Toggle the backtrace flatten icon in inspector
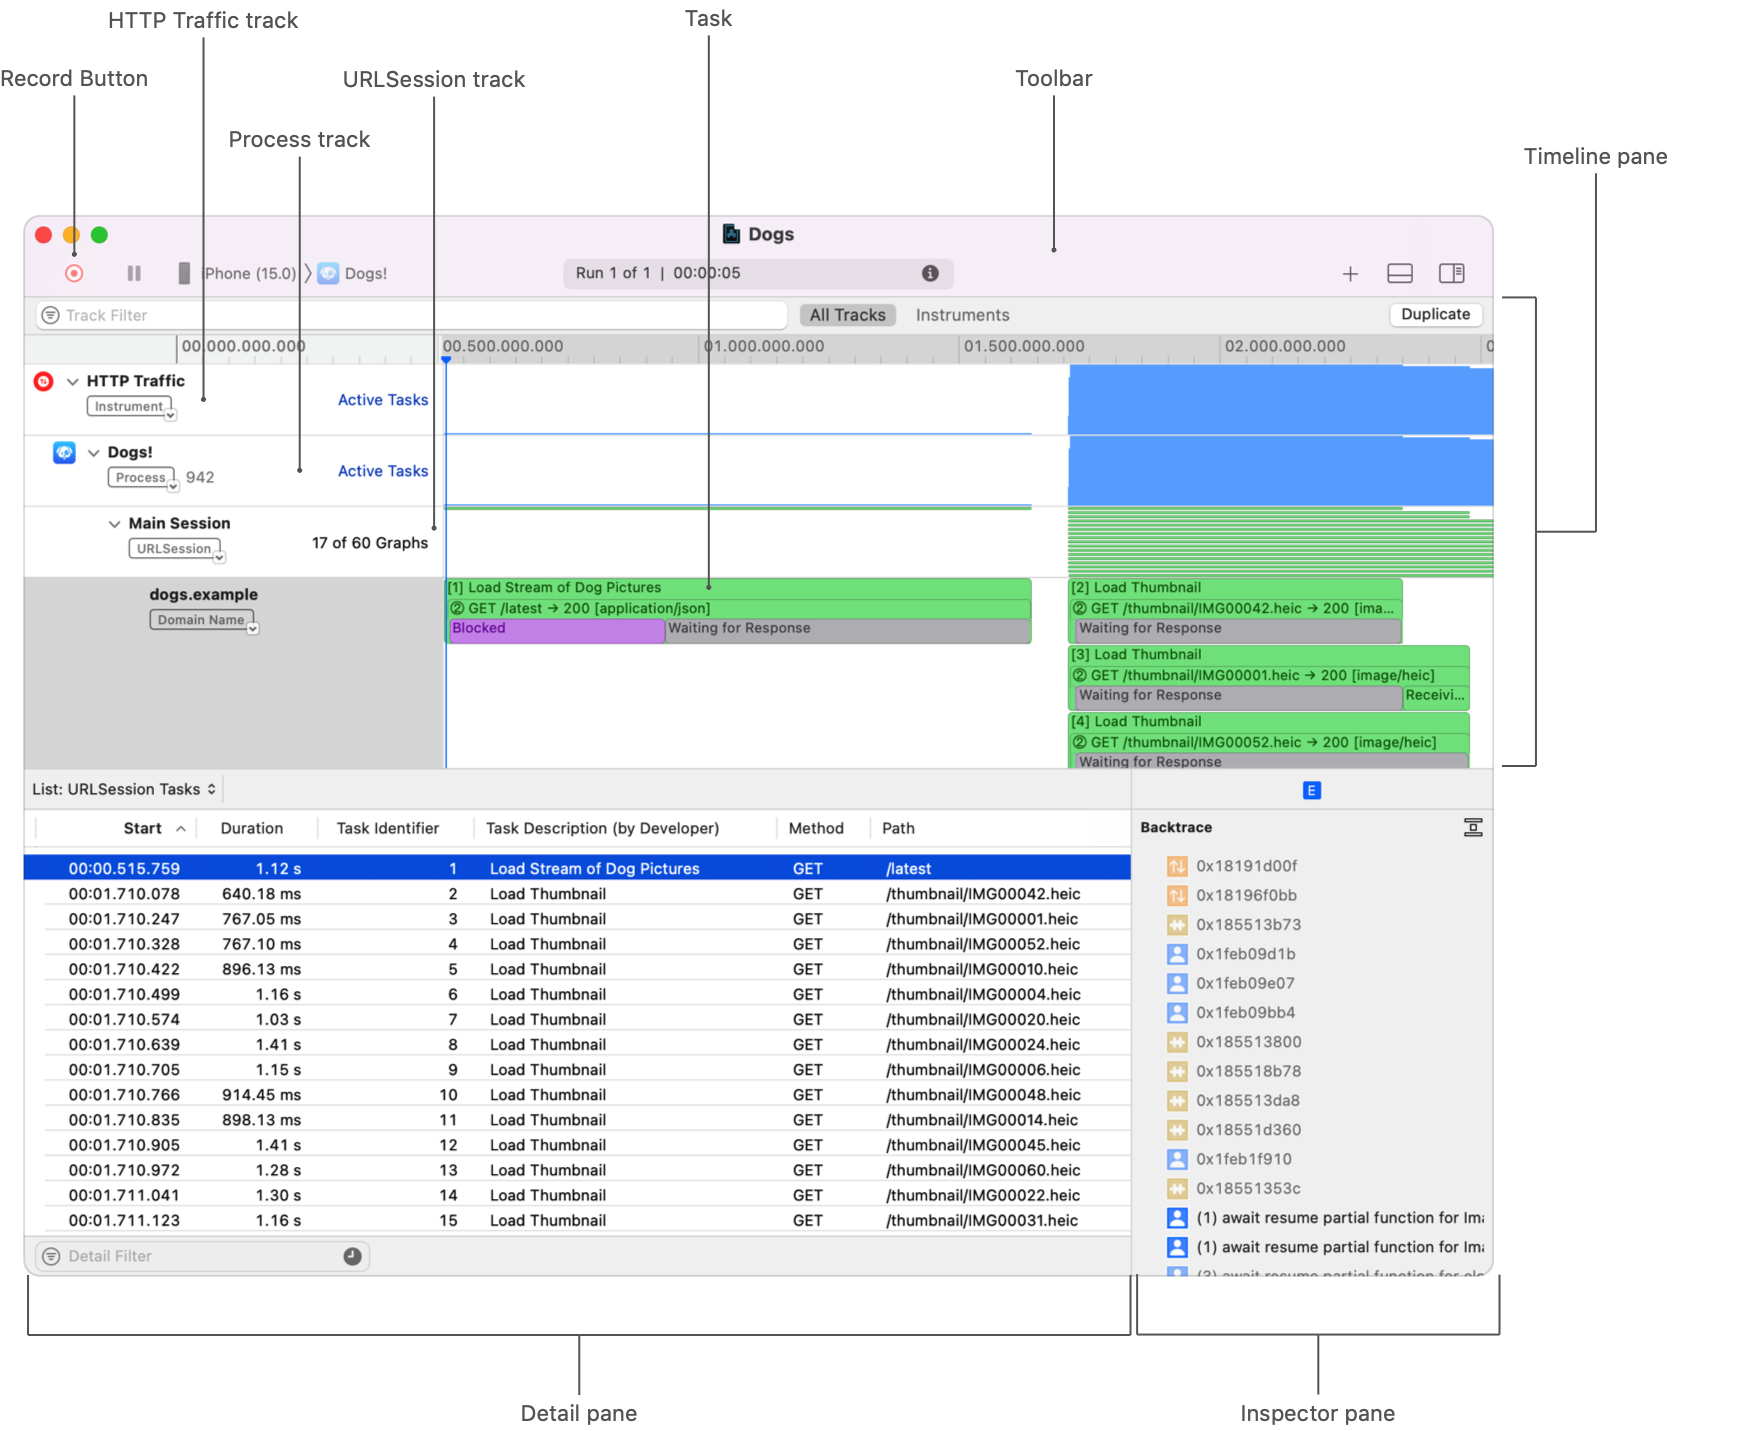Screen dimensions: 1750x1431 [x=1473, y=826]
